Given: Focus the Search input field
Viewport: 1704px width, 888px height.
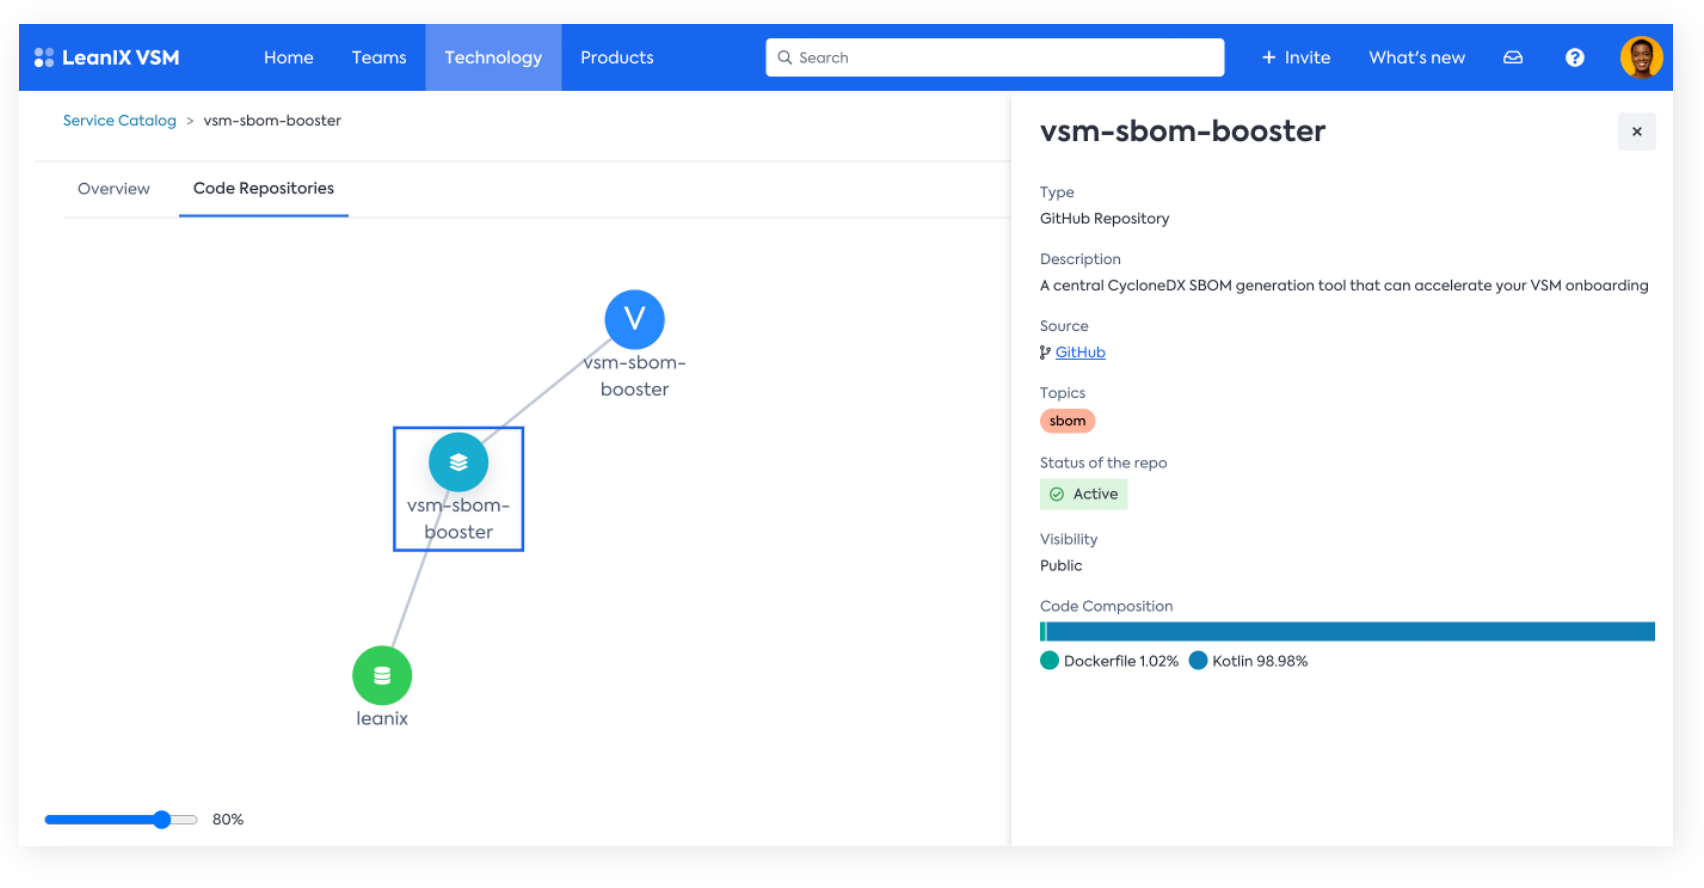Looking at the screenshot, I should tap(995, 58).
